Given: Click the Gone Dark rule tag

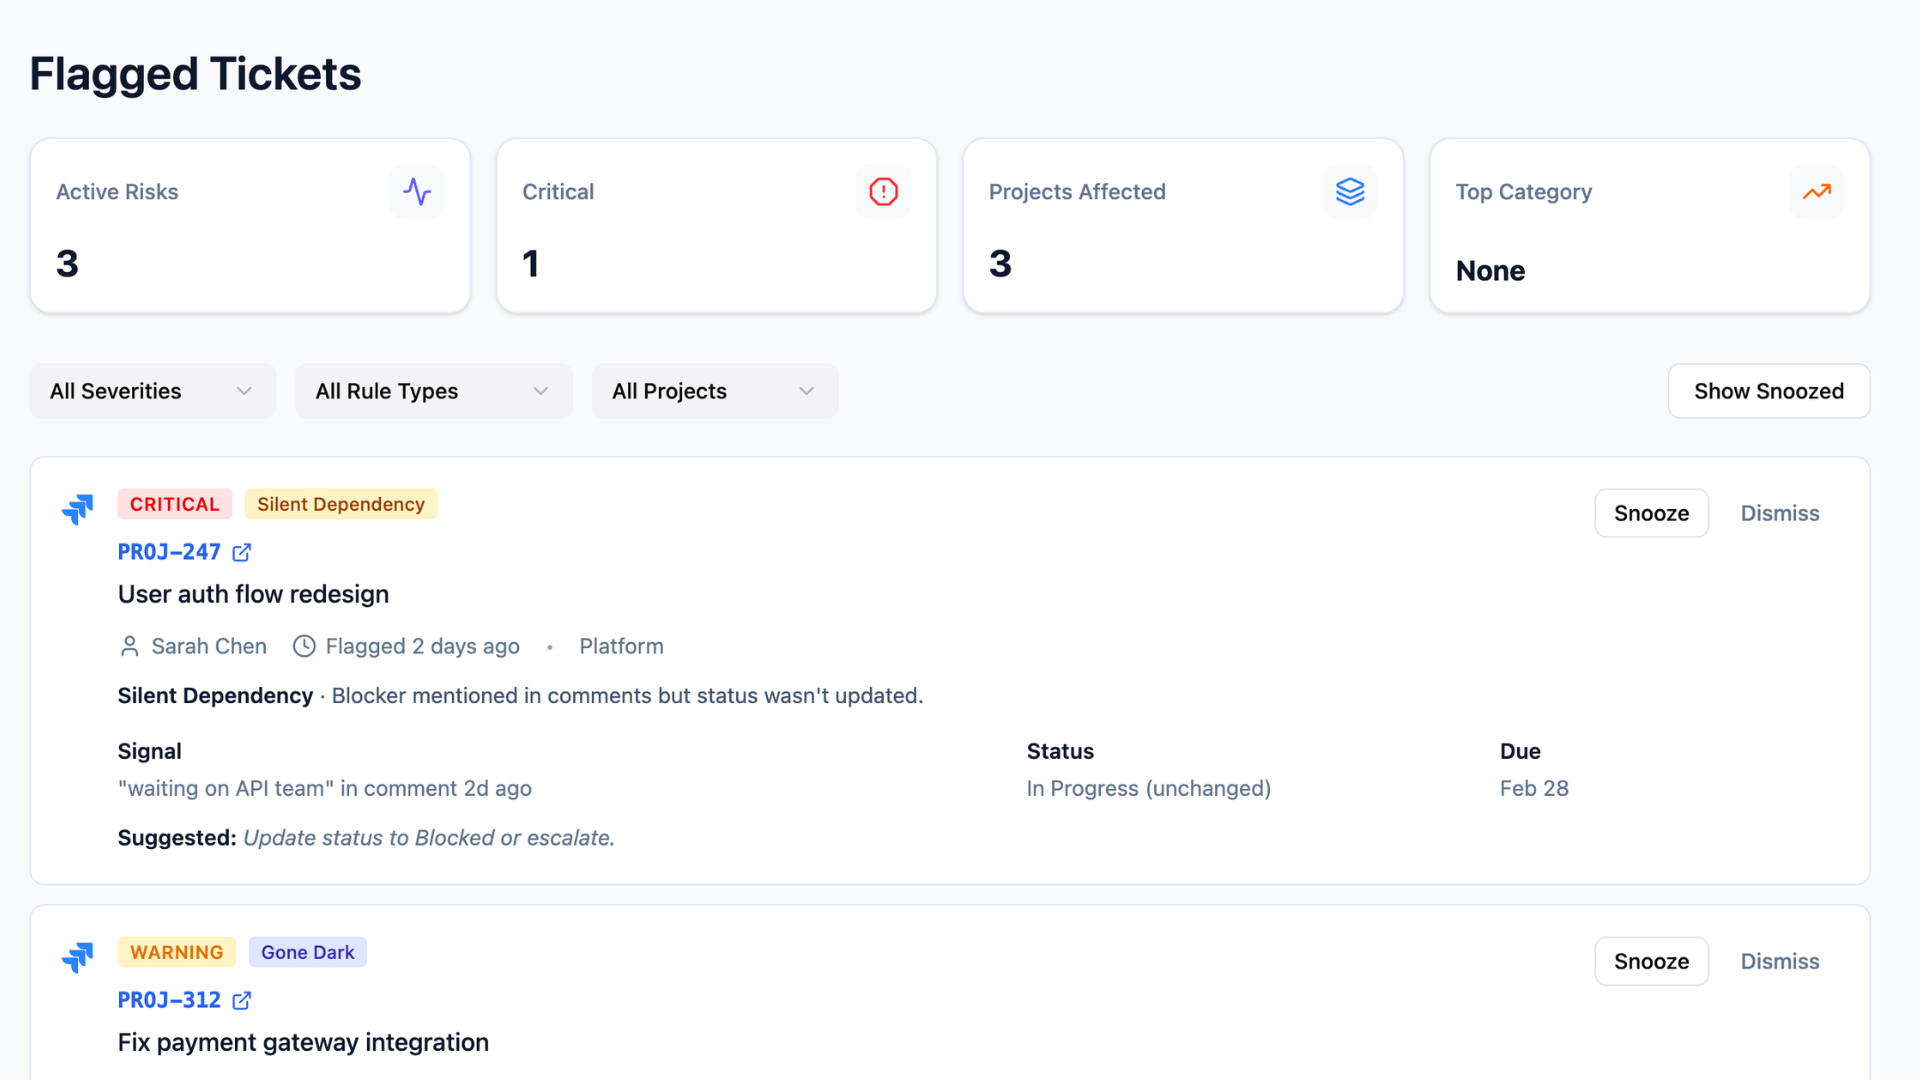Looking at the screenshot, I should pos(307,952).
